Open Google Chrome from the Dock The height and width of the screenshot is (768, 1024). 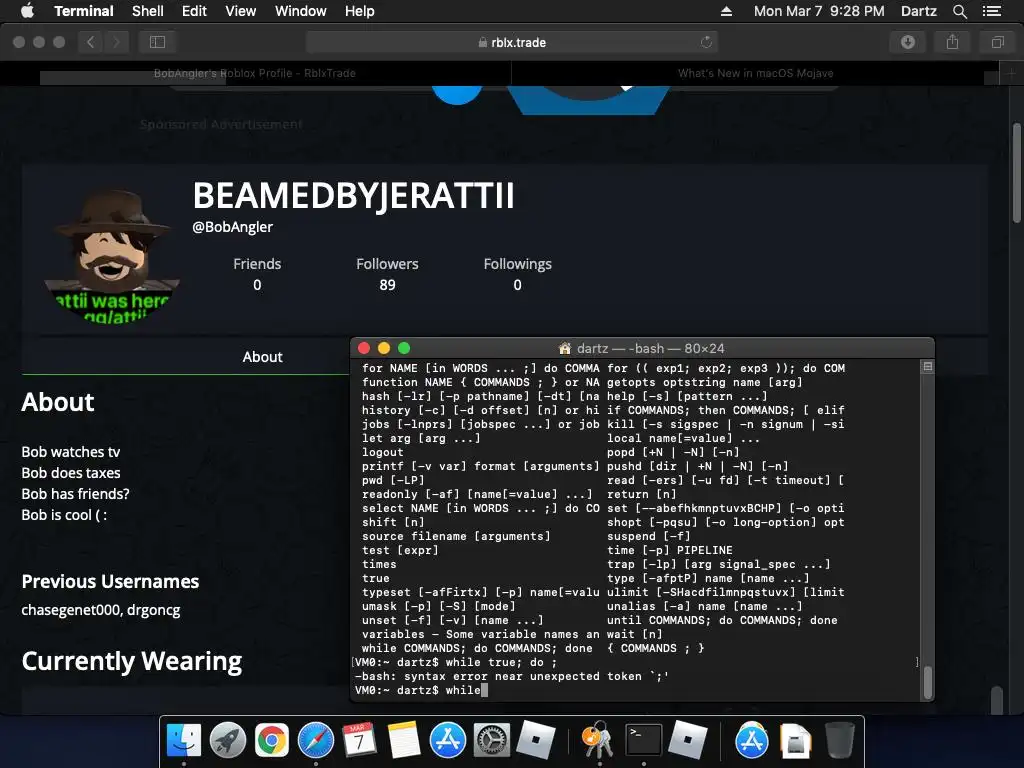coord(272,741)
